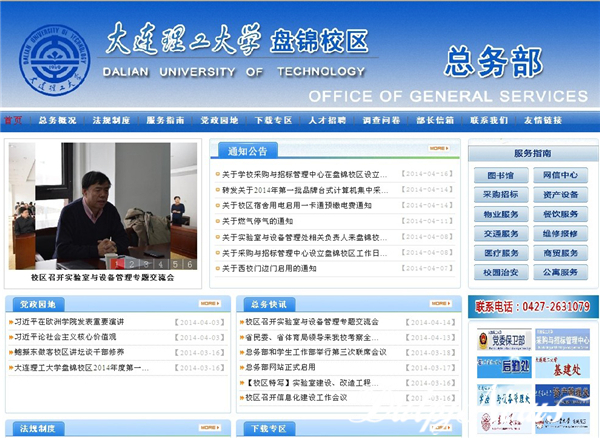Open article 习近平在欧洲学院发表重要演讲
The width and height of the screenshot is (600, 438).
pos(69,322)
